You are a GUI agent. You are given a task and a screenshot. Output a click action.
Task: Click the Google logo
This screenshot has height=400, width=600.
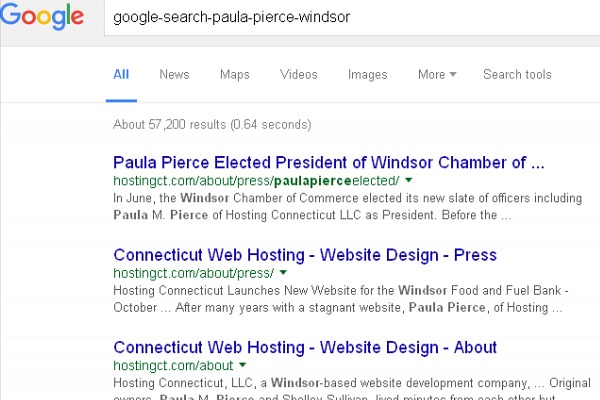(41, 16)
